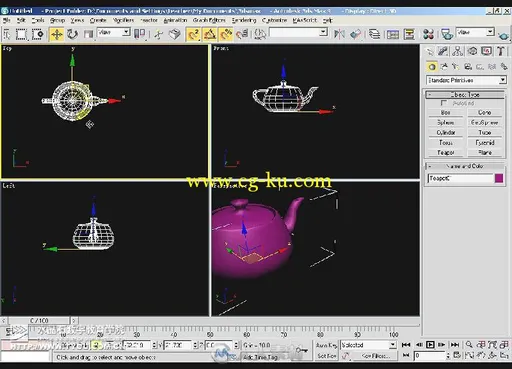Open the Modify panel tab
The width and height of the screenshot is (512, 369).
point(443,51)
